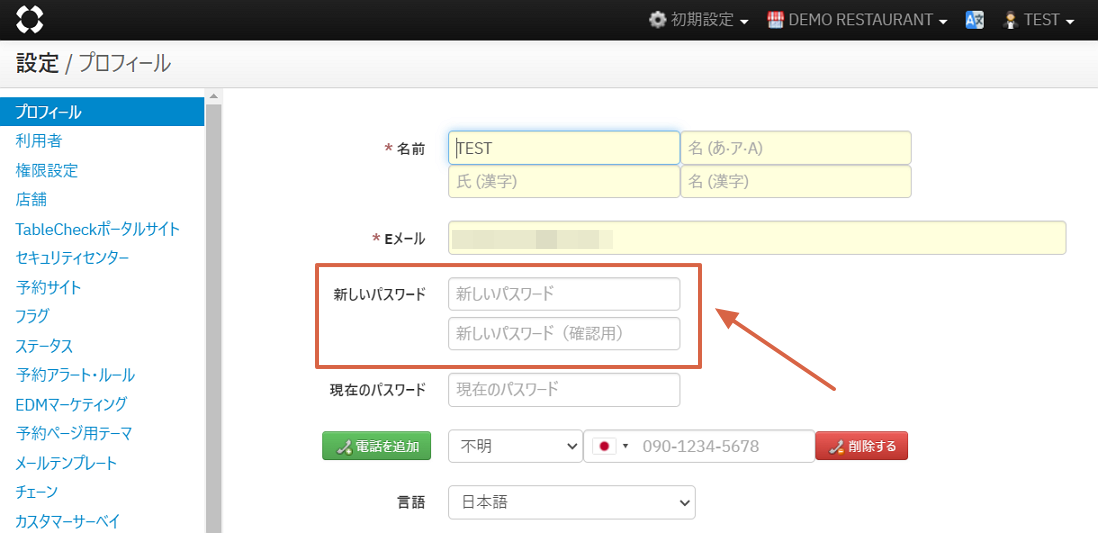Click the translate language icon

click(975, 20)
